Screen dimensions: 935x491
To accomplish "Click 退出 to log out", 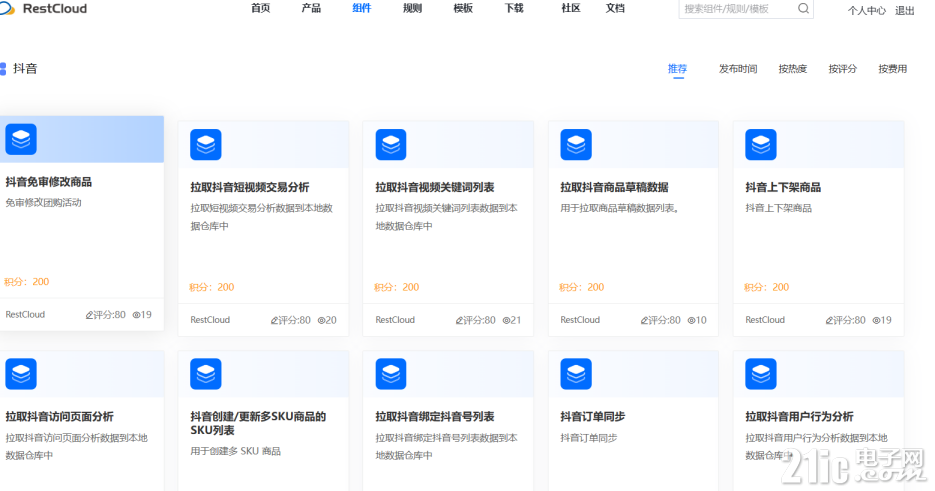I will (x=905, y=10).
